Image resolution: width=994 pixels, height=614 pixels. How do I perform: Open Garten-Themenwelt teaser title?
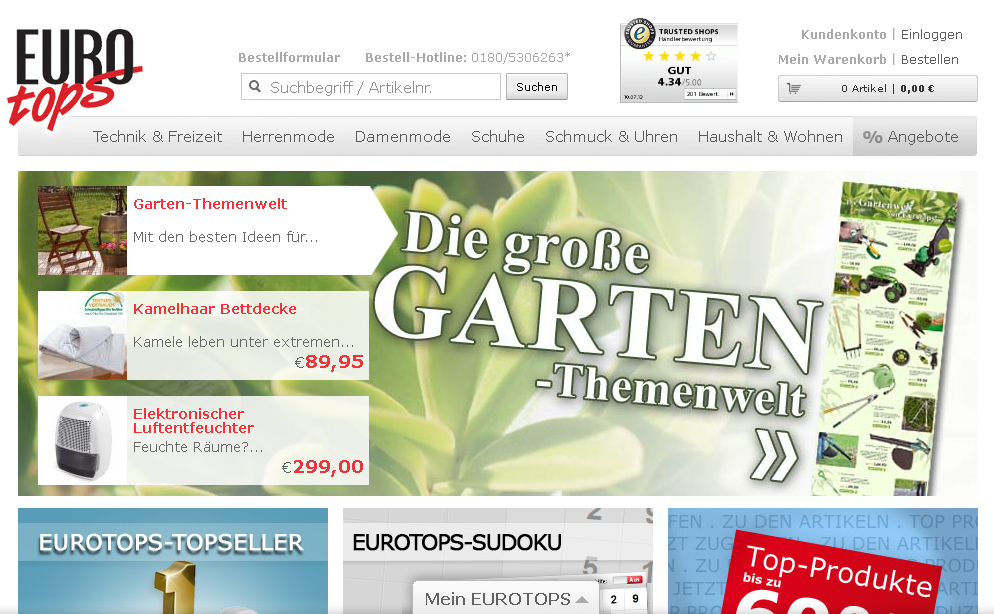(210, 204)
